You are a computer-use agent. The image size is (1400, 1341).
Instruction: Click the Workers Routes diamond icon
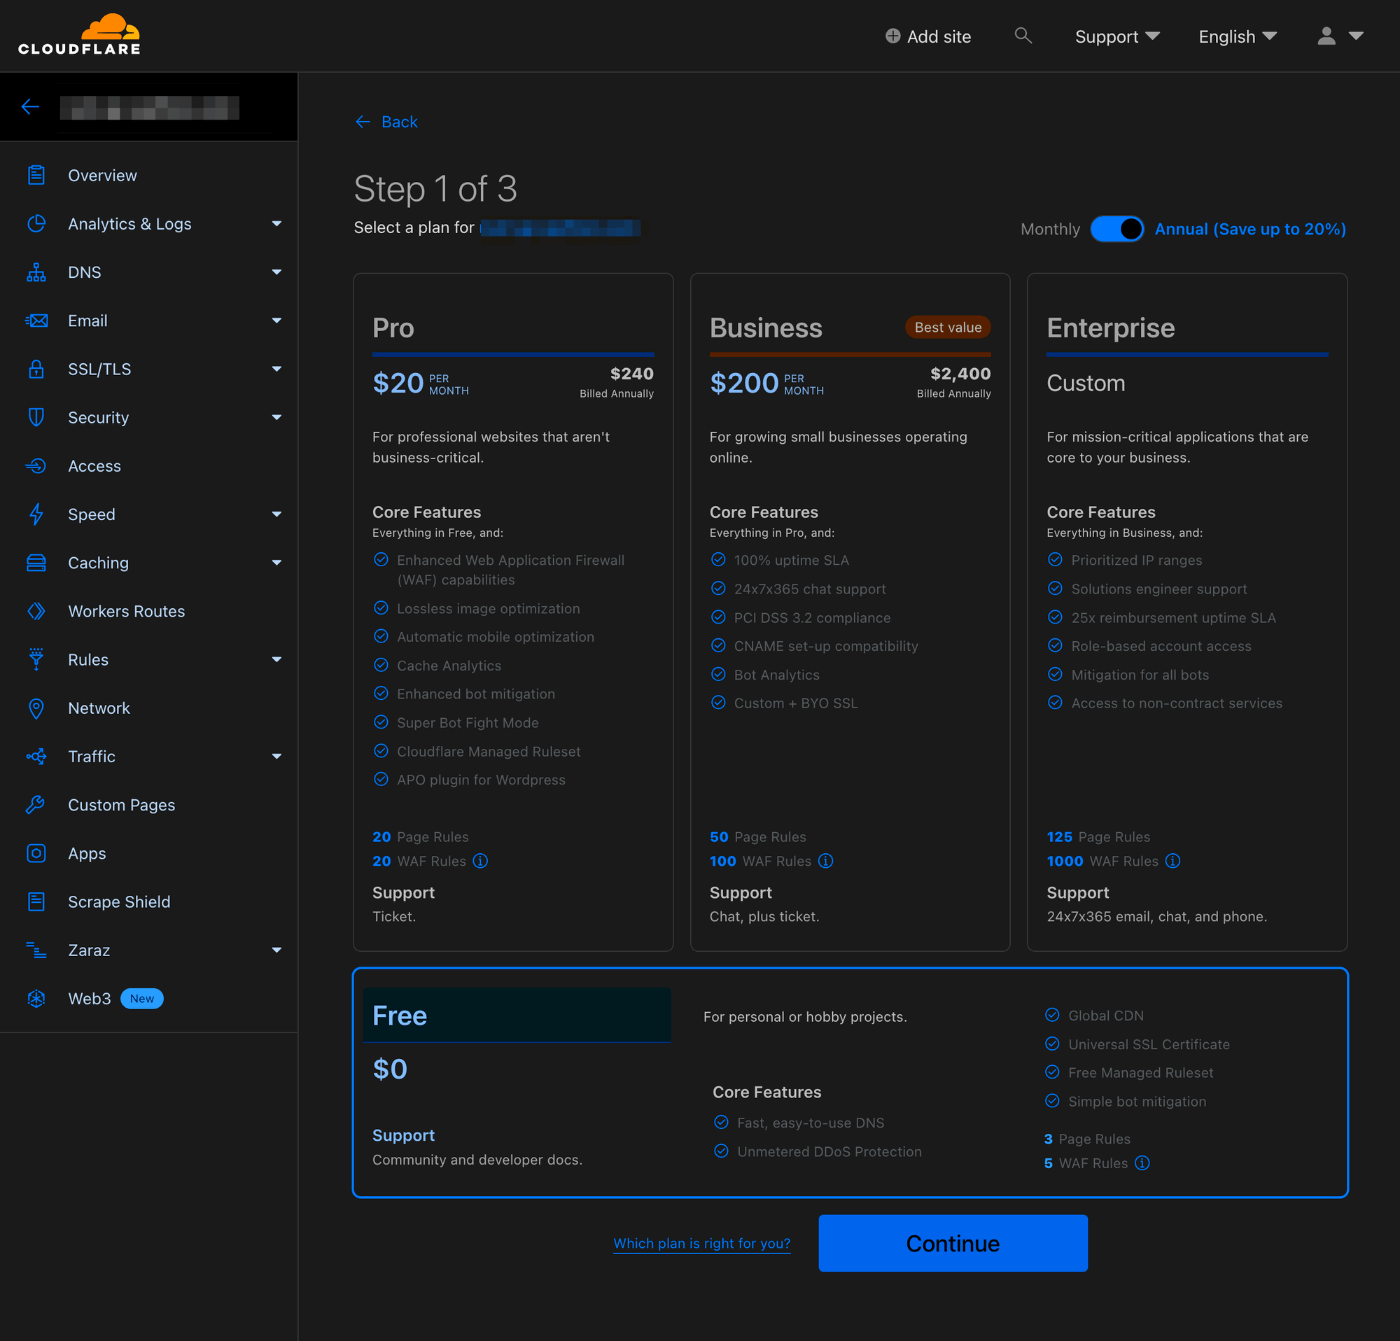(x=37, y=611)
